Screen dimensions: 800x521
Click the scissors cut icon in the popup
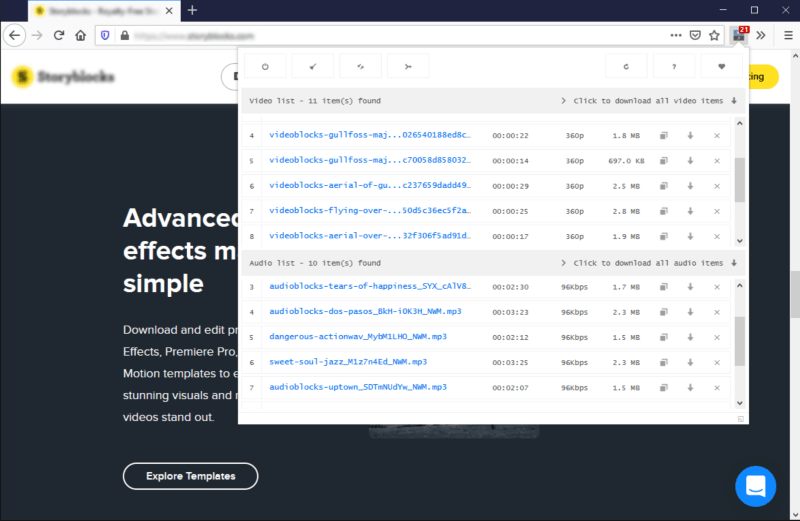click(408, 66)
